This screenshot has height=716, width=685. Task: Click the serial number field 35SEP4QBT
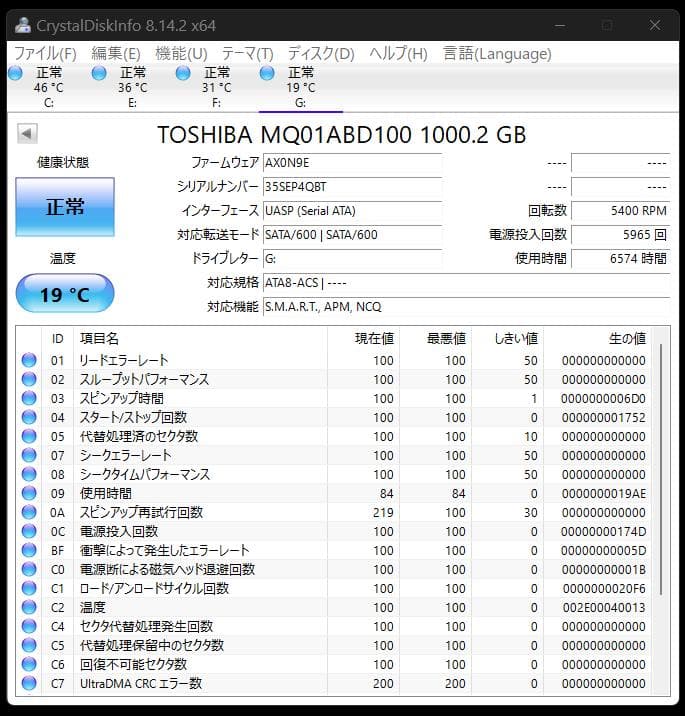point(352,187)
